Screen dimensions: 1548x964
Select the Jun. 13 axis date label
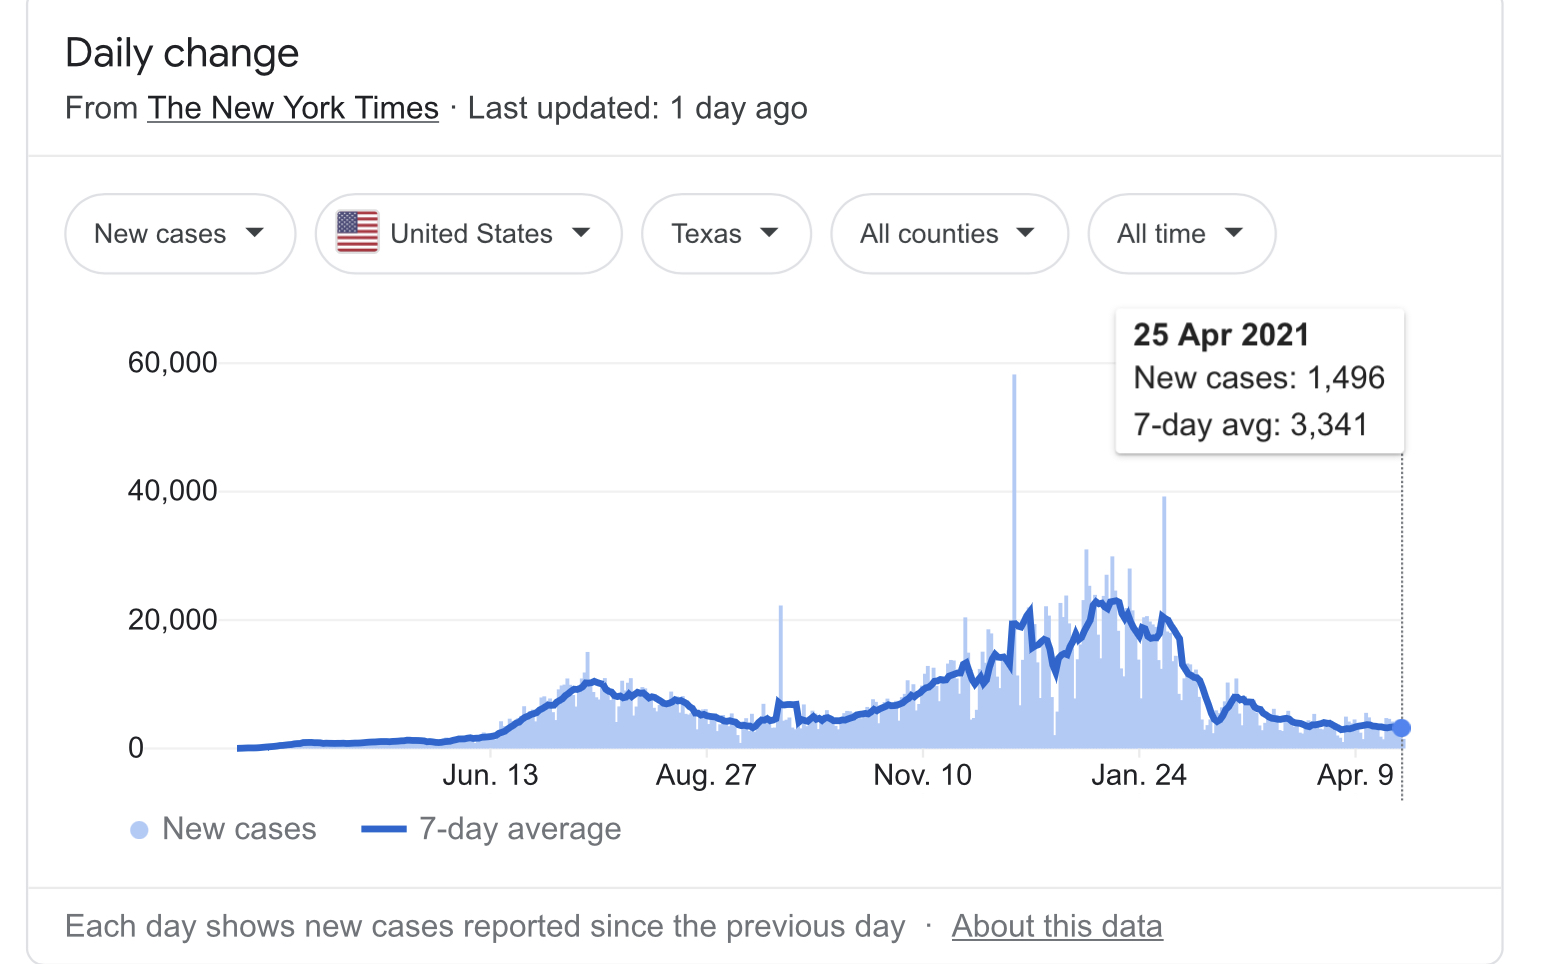coord(490,775)
